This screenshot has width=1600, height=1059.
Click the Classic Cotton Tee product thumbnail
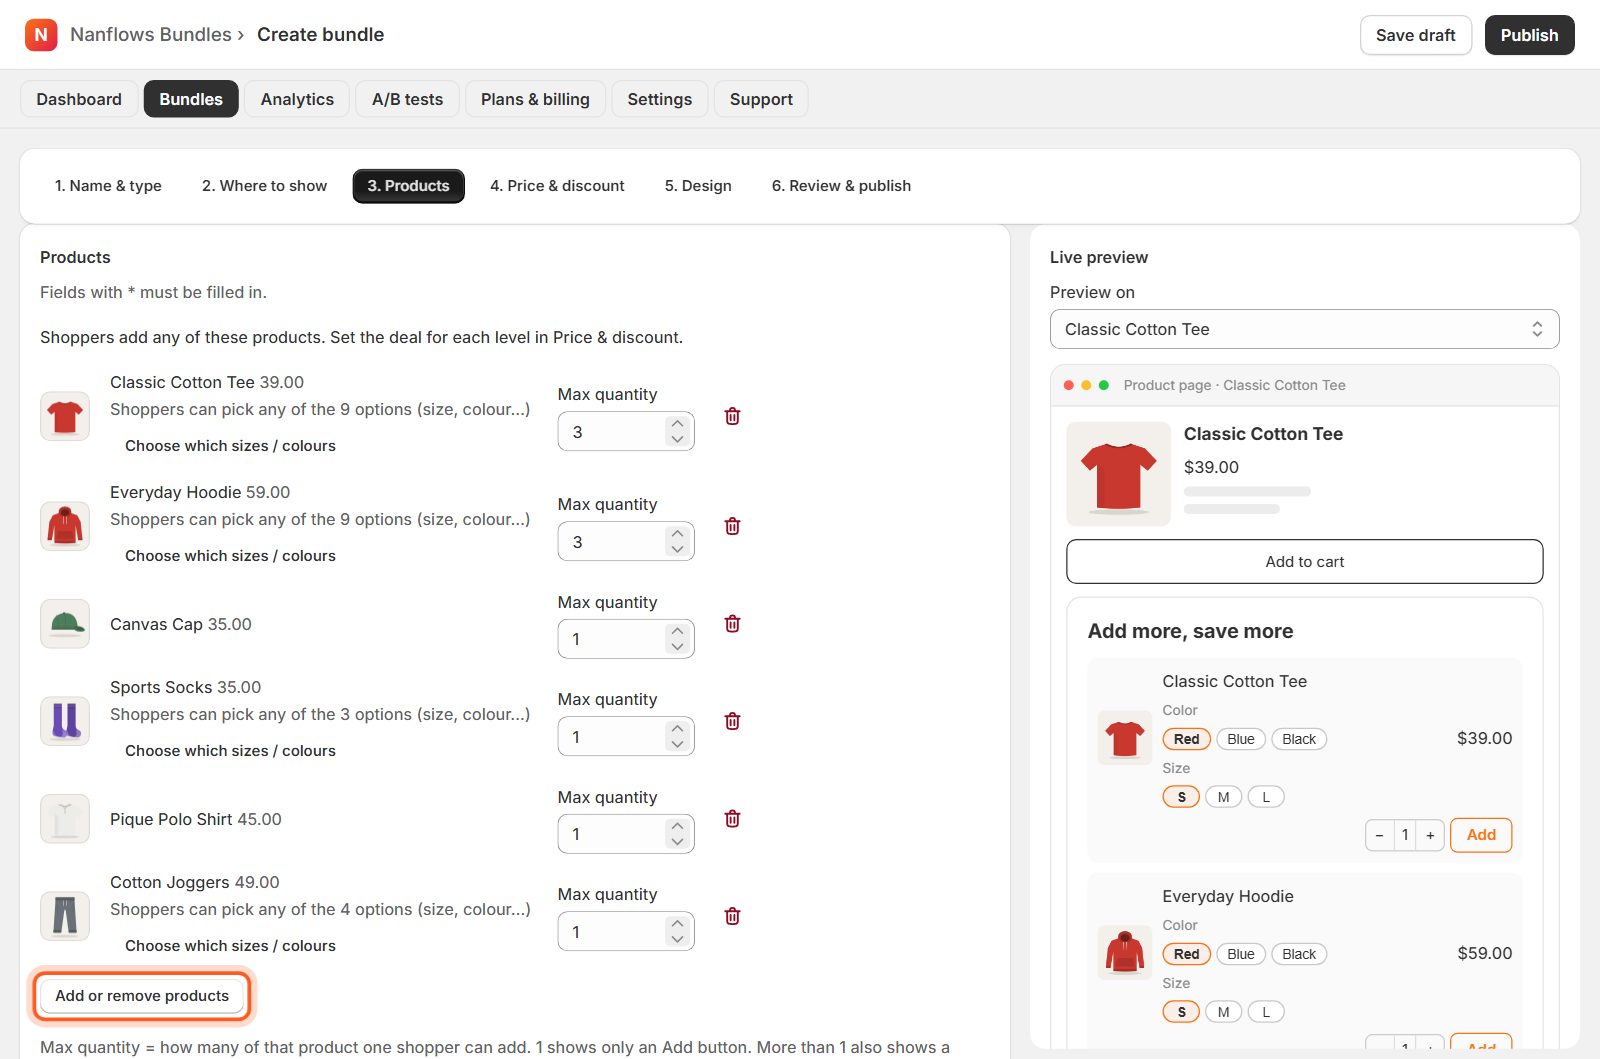pyautogui.click(x=65, y=416)
